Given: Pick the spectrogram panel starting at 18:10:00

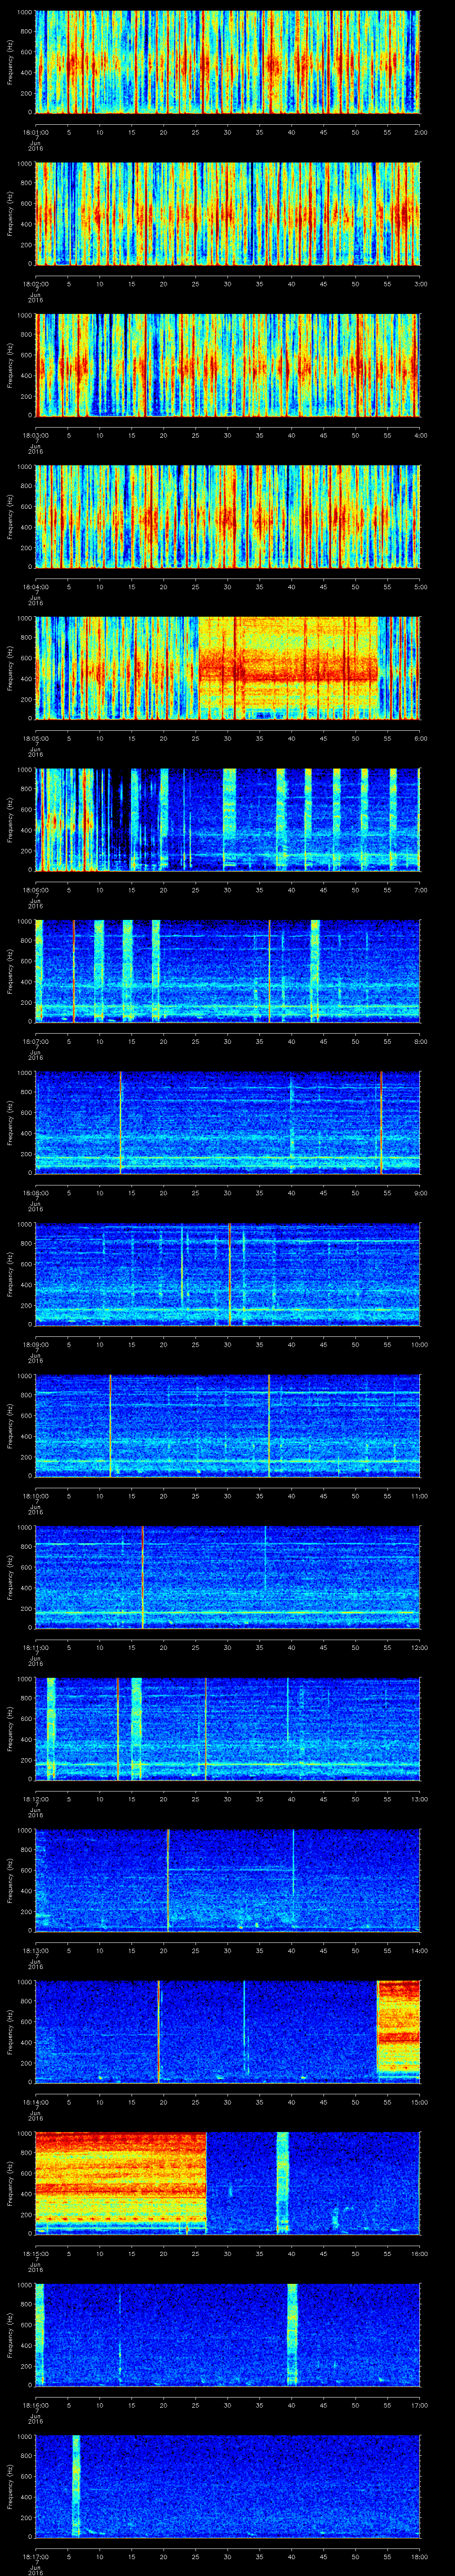Looking at the screenshot, I should pyautogui.click(x=227, y=1425).
